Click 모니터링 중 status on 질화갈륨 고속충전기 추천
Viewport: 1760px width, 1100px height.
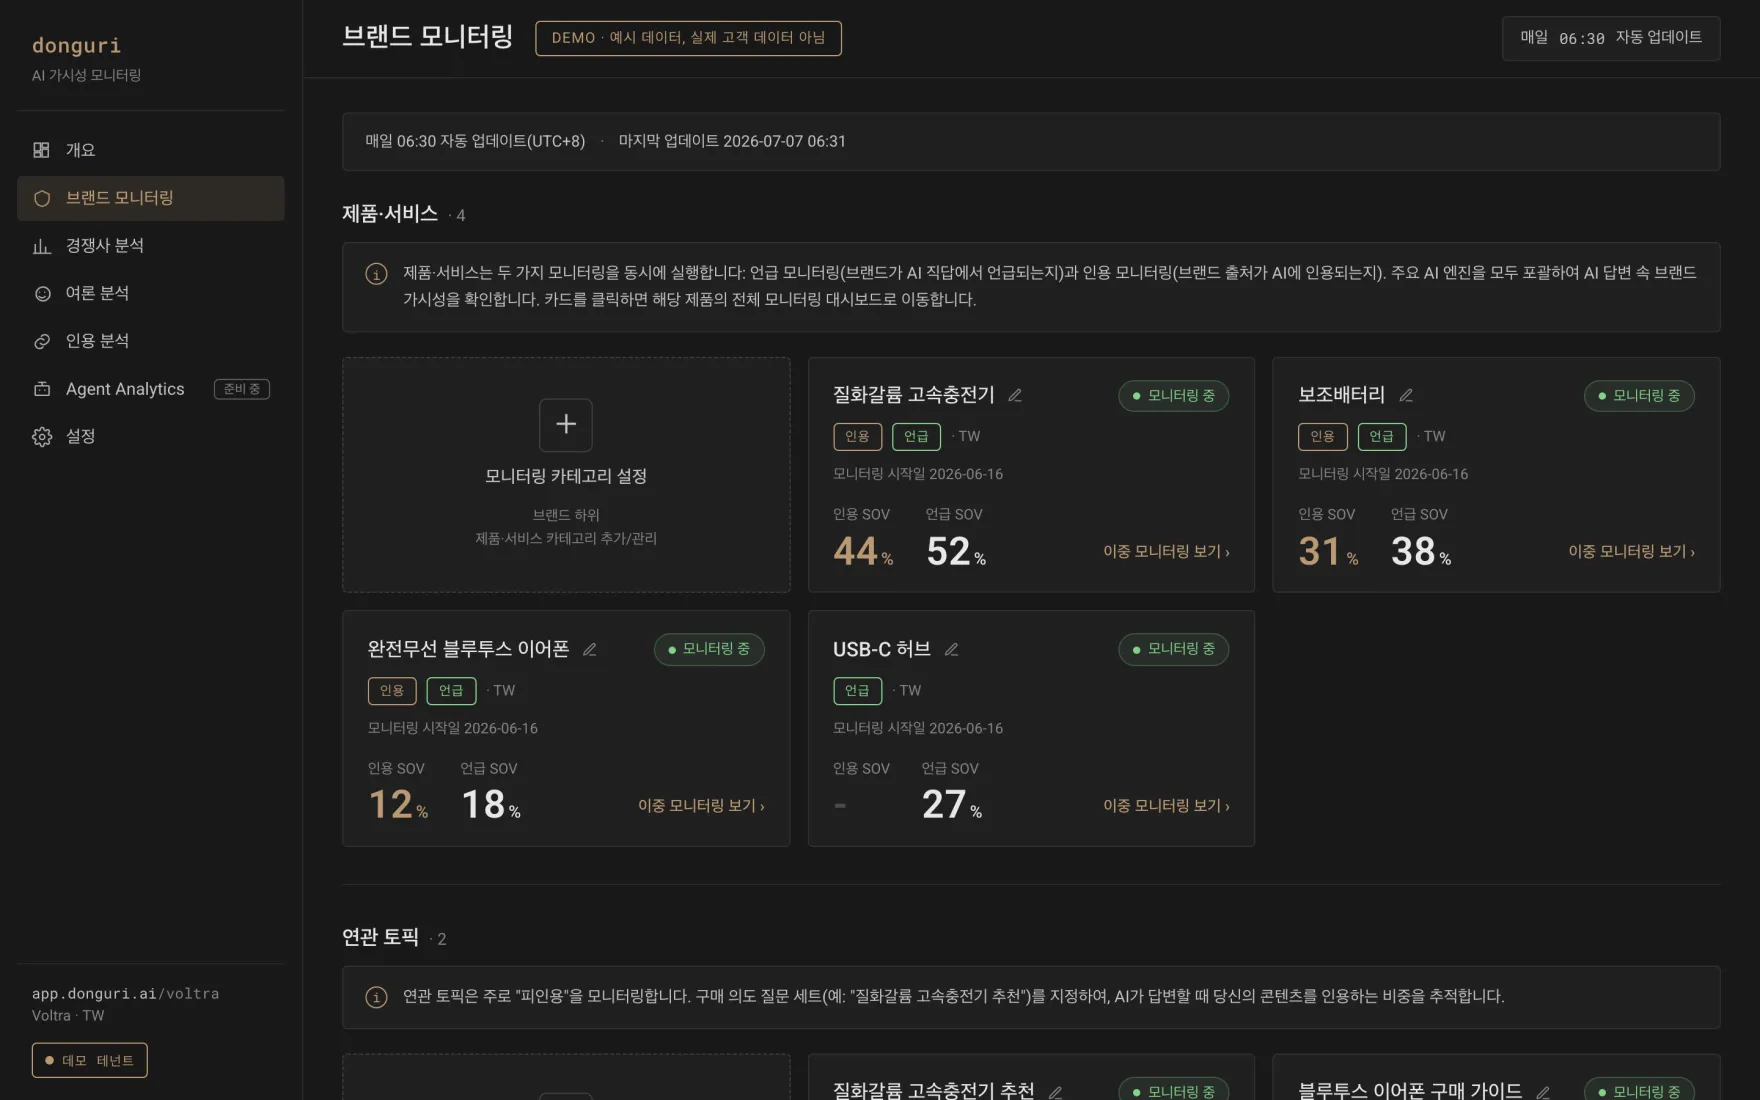[1173, 1091]
